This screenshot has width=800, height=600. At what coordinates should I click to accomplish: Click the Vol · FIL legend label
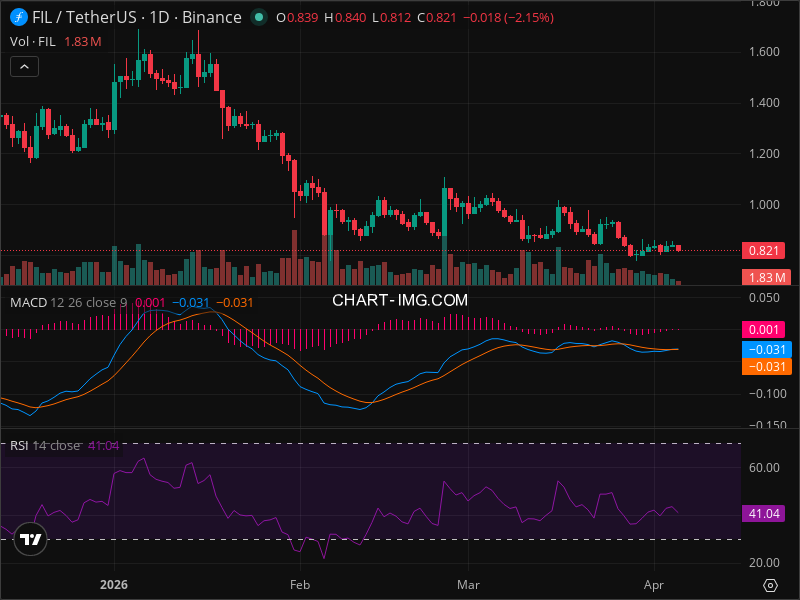33,42
